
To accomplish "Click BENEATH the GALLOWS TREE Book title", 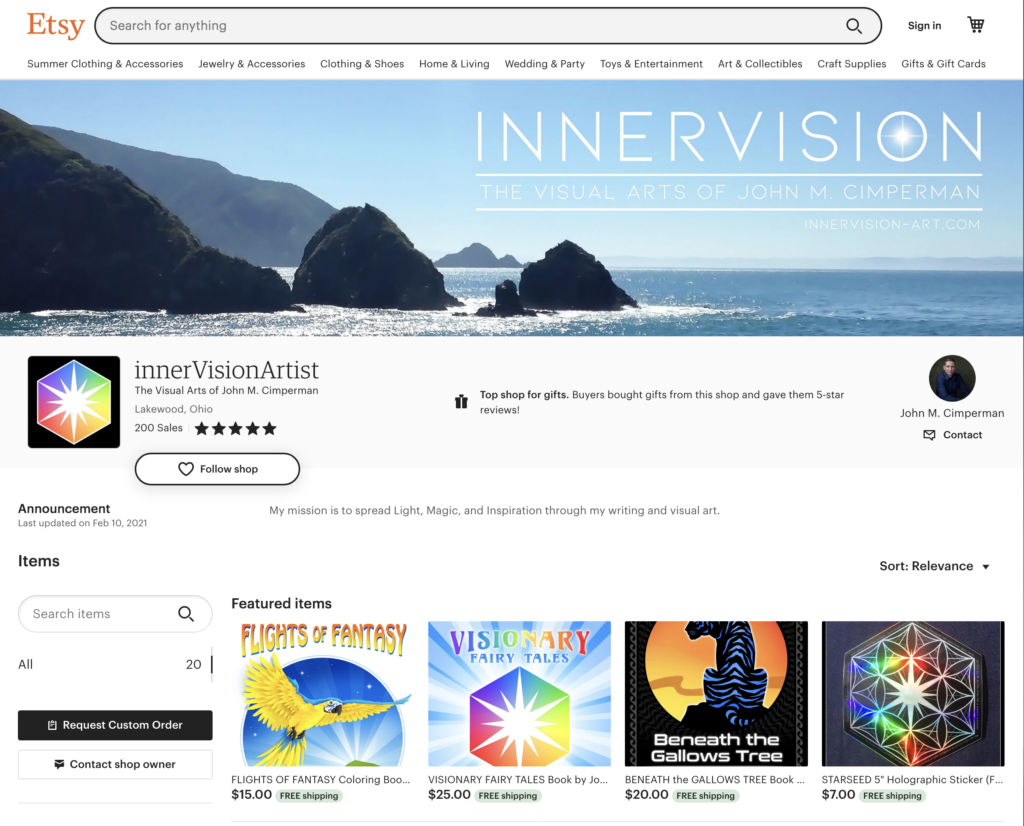I will (714, 780).
